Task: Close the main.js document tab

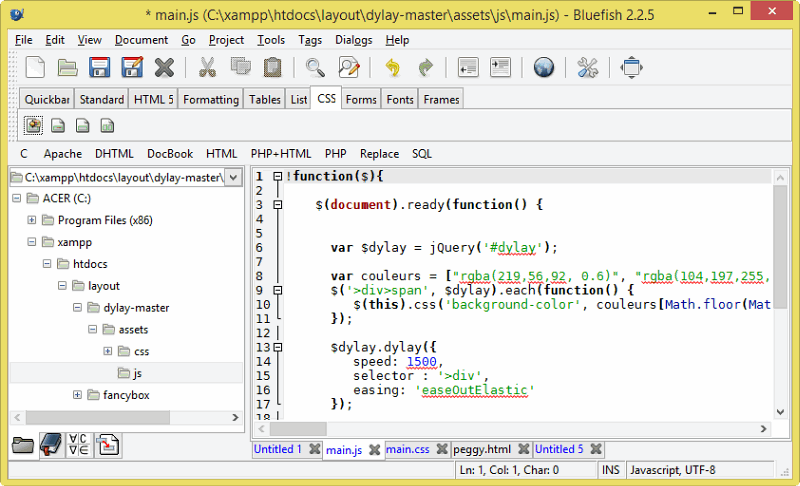Action: point(374,450)
